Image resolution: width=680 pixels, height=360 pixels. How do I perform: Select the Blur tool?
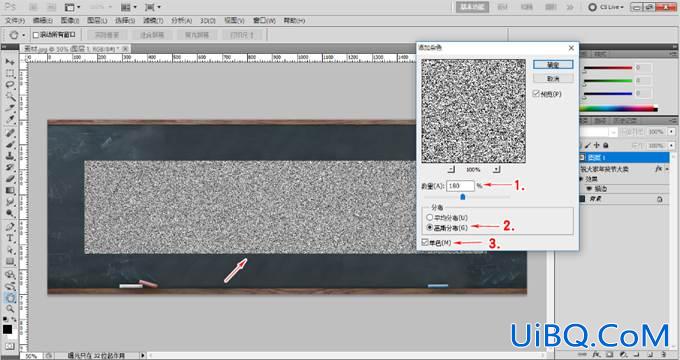pyautogui.click(x=10, y=202)
